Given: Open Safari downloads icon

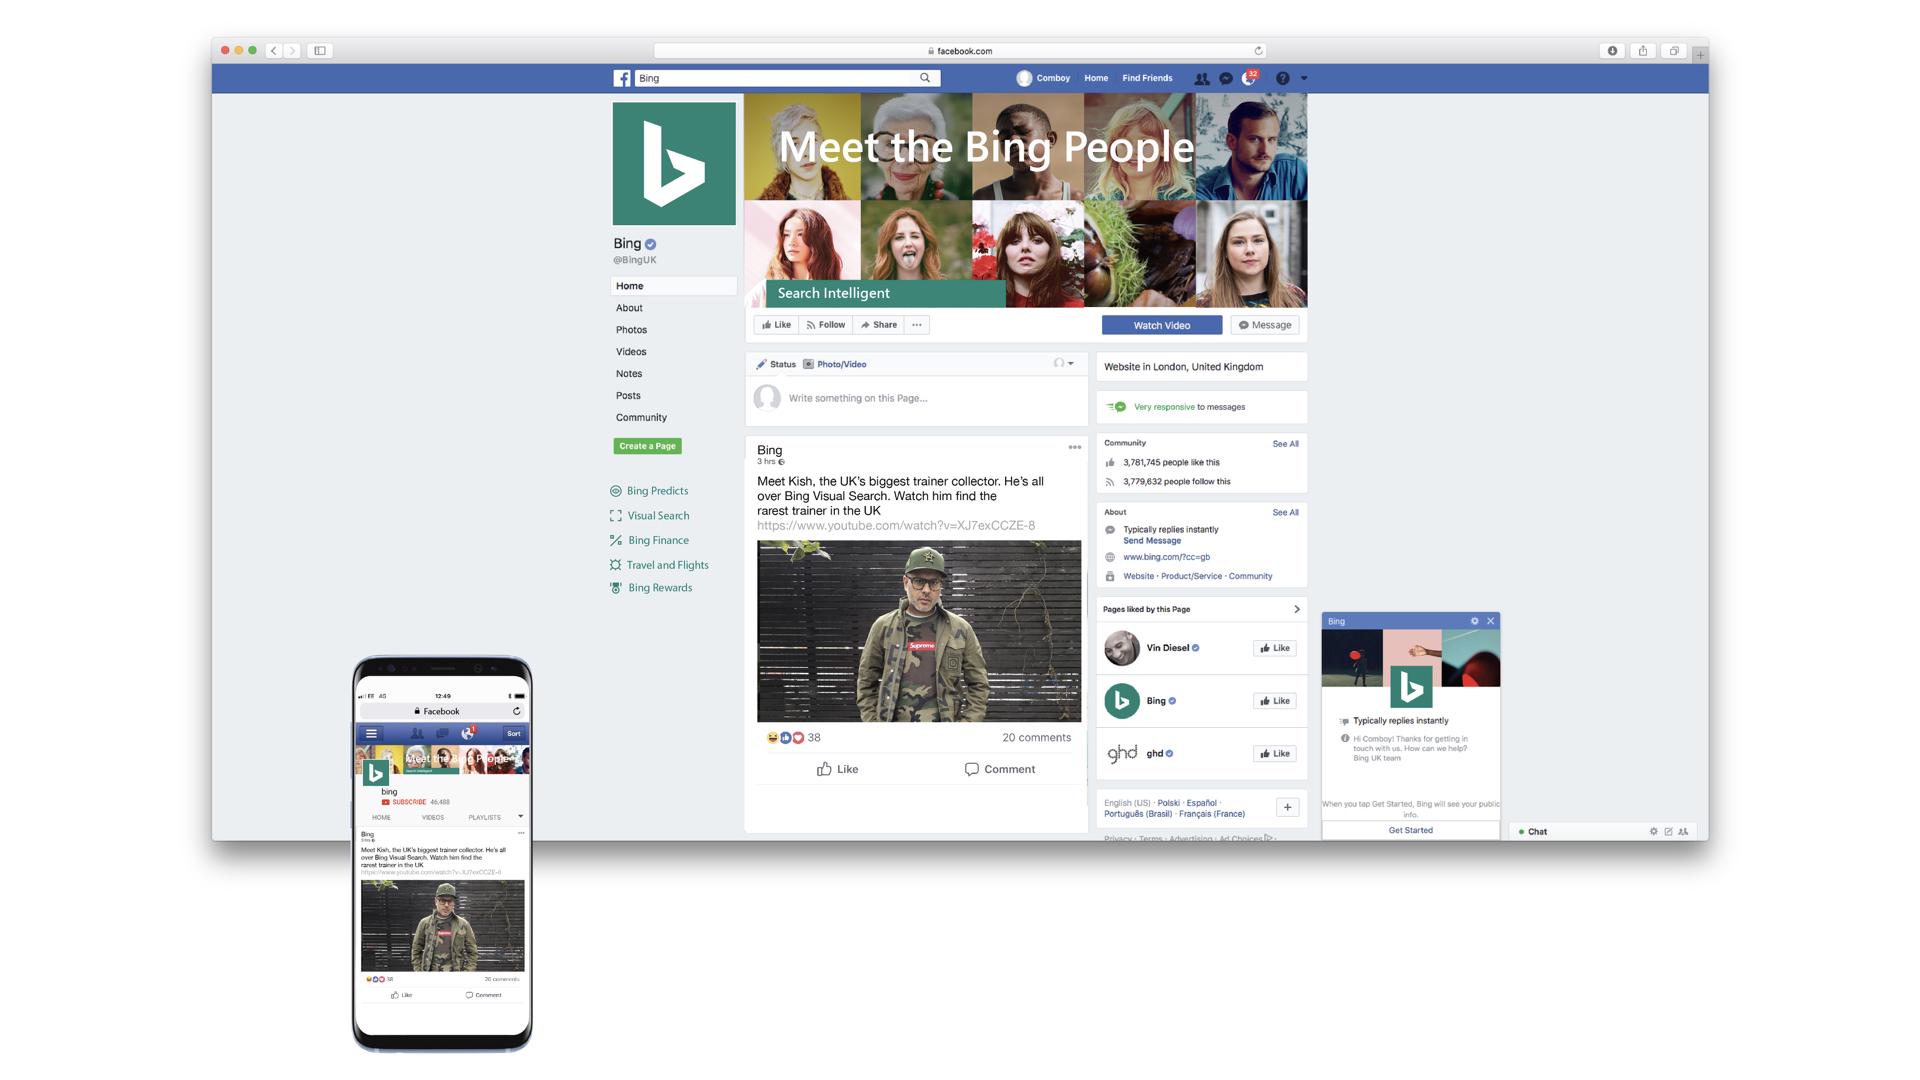Looking at the screenshot, I should click(x=1612, y=51).
